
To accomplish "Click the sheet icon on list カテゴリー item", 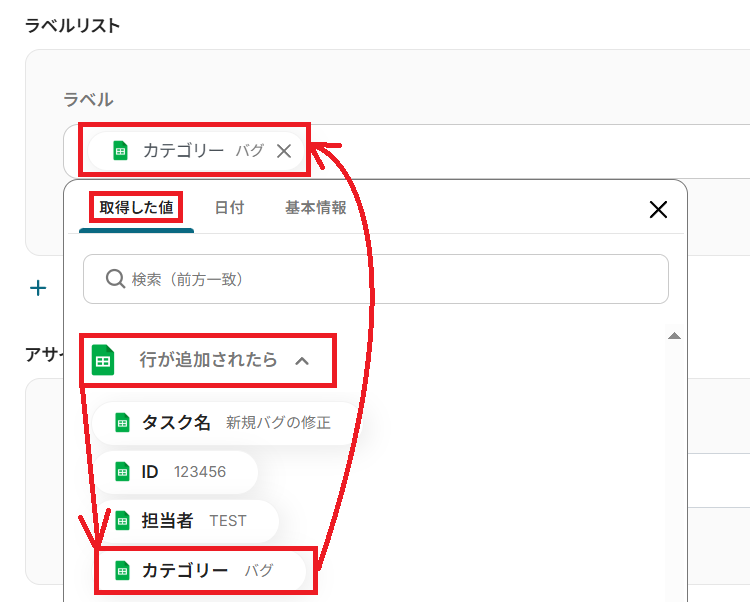I will (122, 570).
